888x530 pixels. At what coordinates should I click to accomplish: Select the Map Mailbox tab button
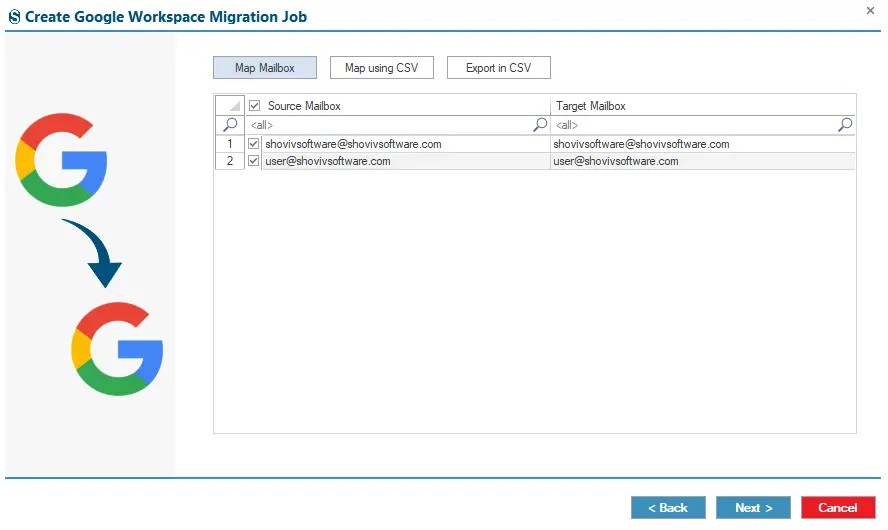[264, 67]
